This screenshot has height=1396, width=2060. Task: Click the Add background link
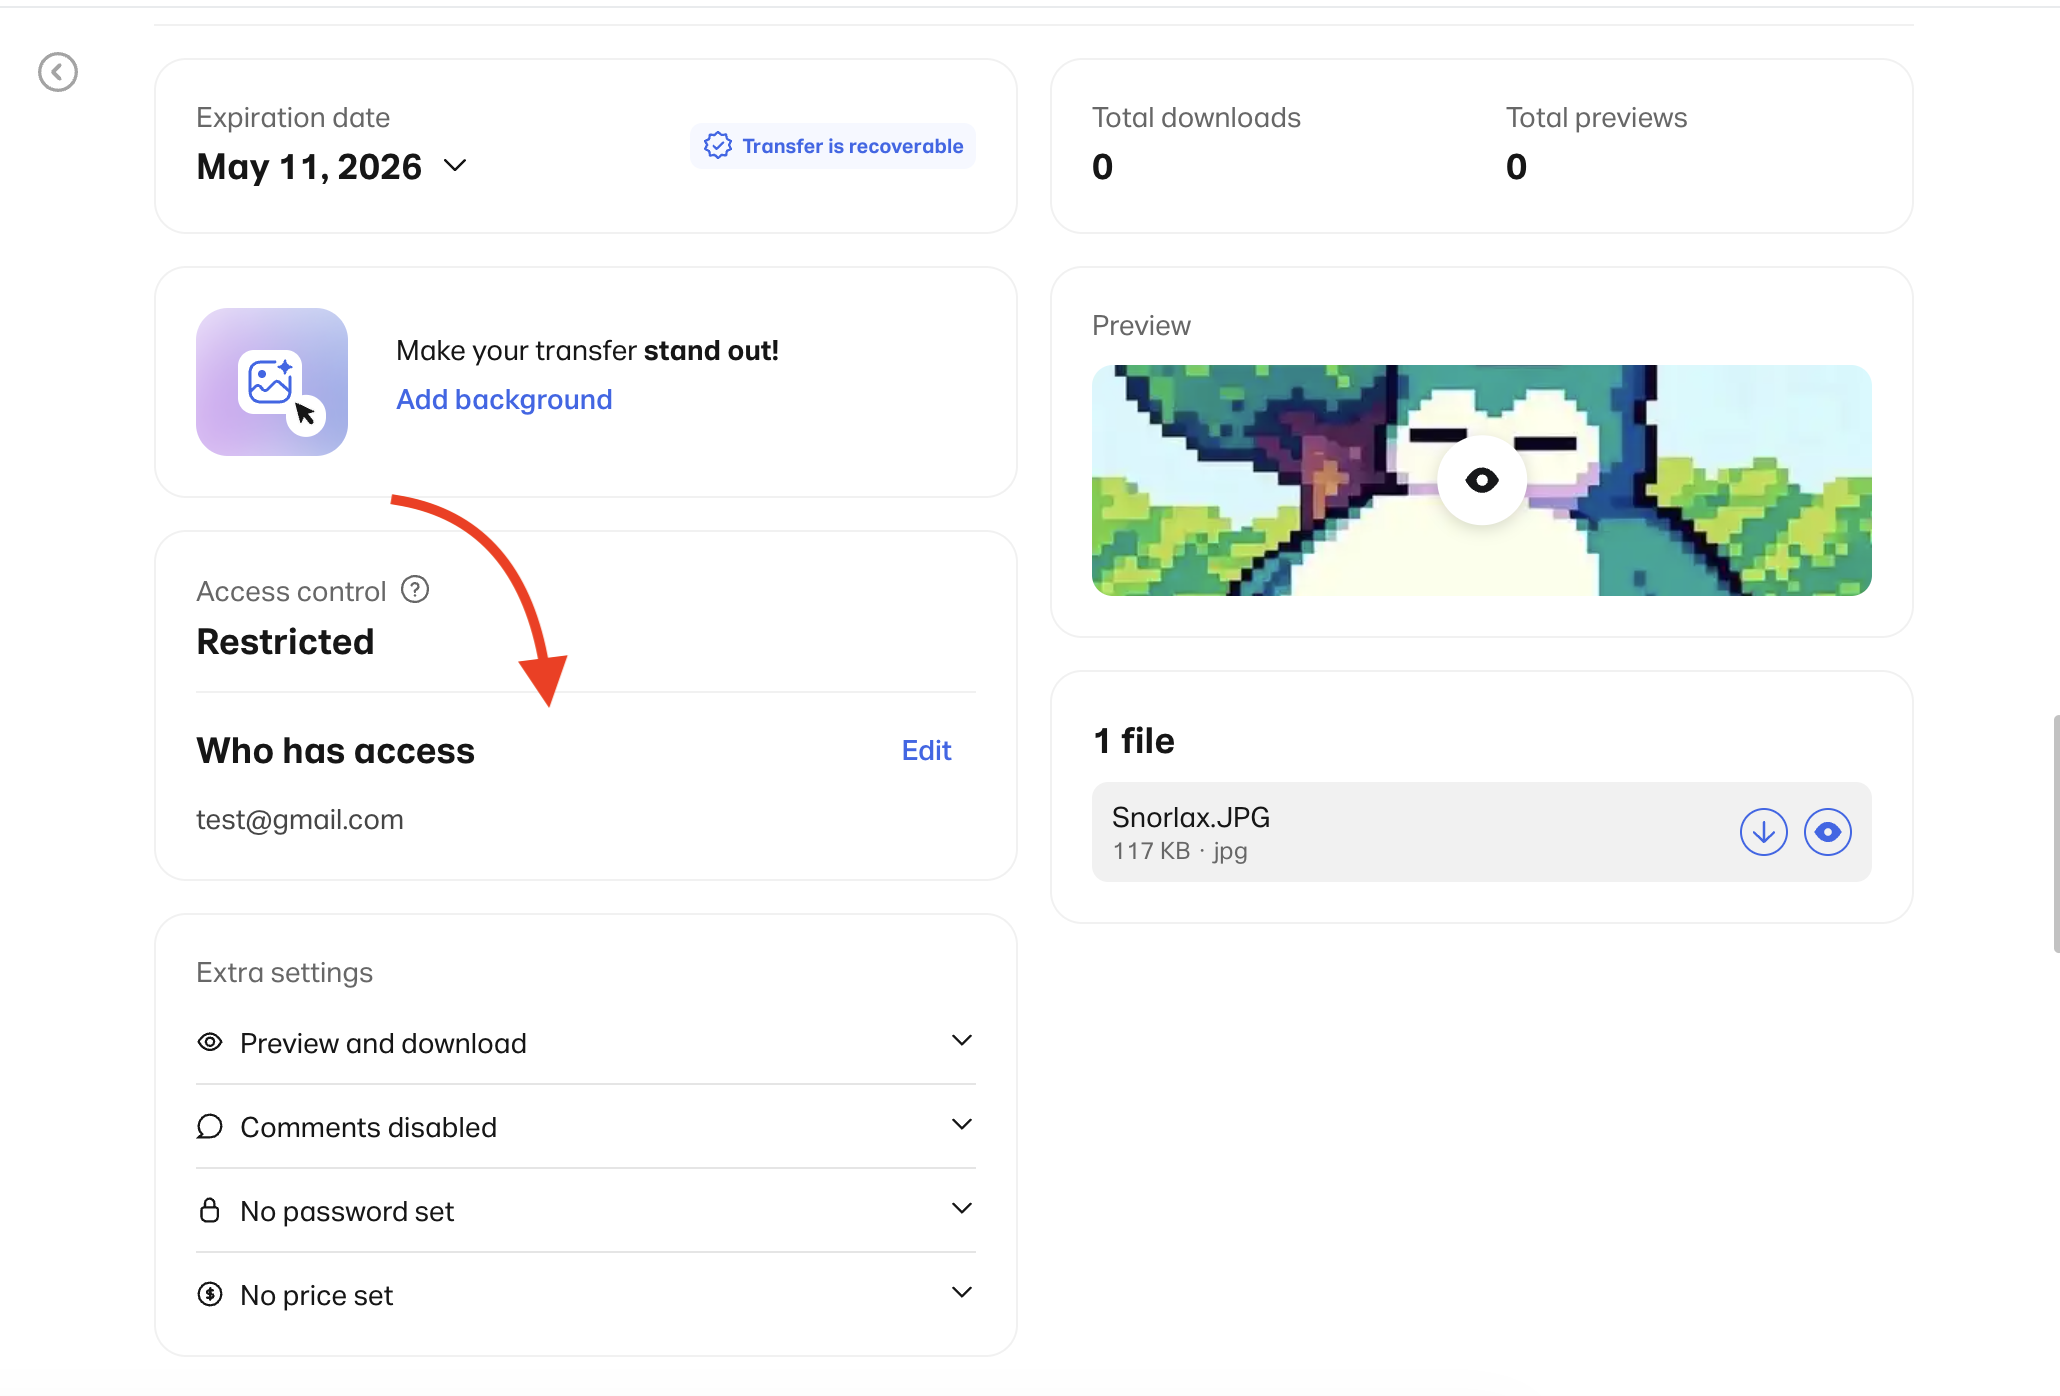pyautogui.click(x=504, y=399)
